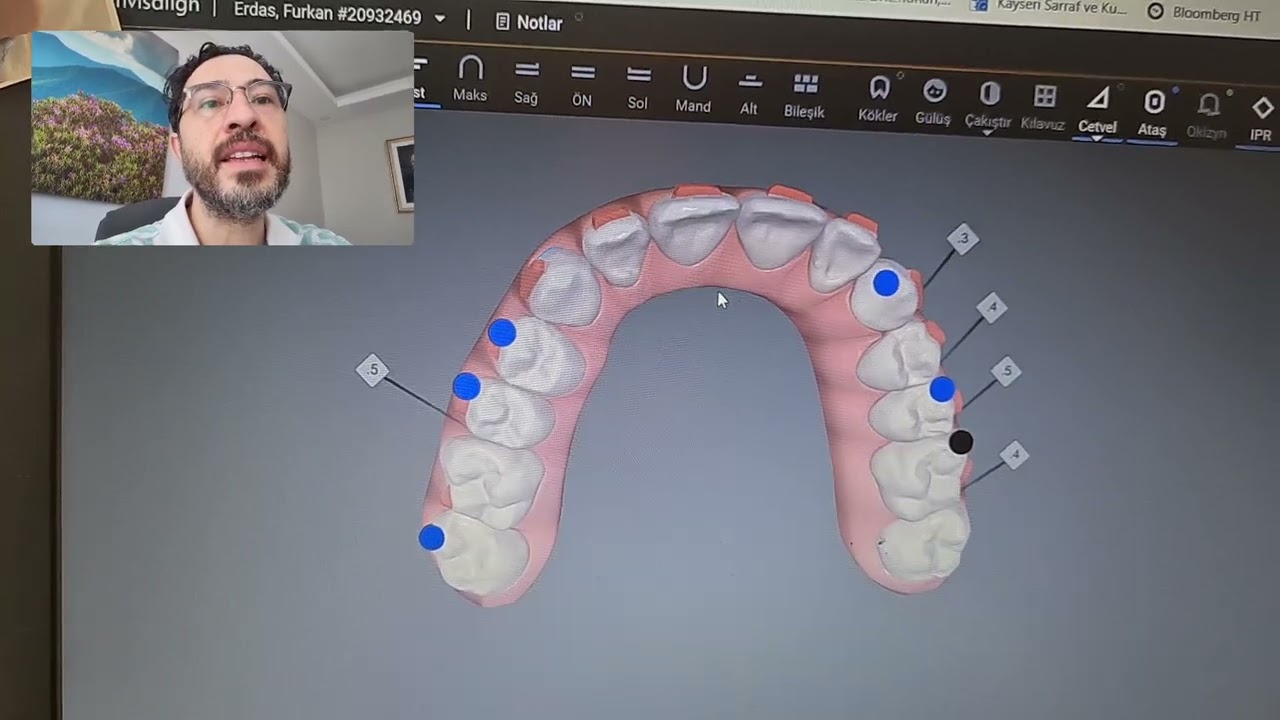Toggle the Gülüş smile view
Screen dimensions: 1280x720
point(933,102)
